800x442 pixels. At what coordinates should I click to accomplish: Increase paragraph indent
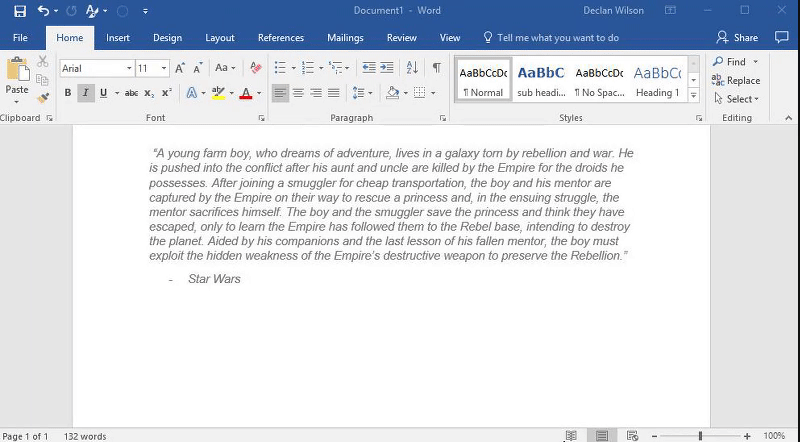(x=387, y=68)
